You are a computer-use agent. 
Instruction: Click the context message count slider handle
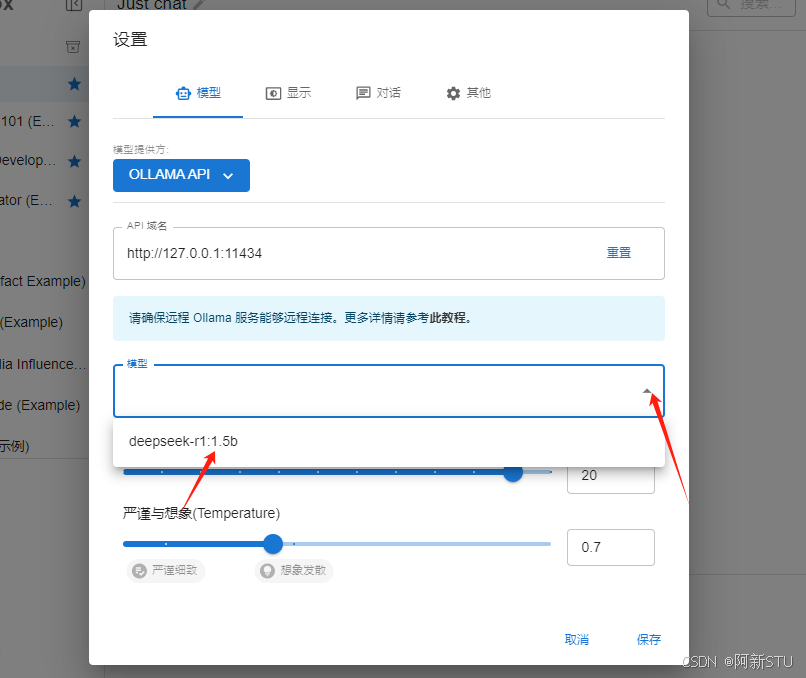click(x=512, y=472)
